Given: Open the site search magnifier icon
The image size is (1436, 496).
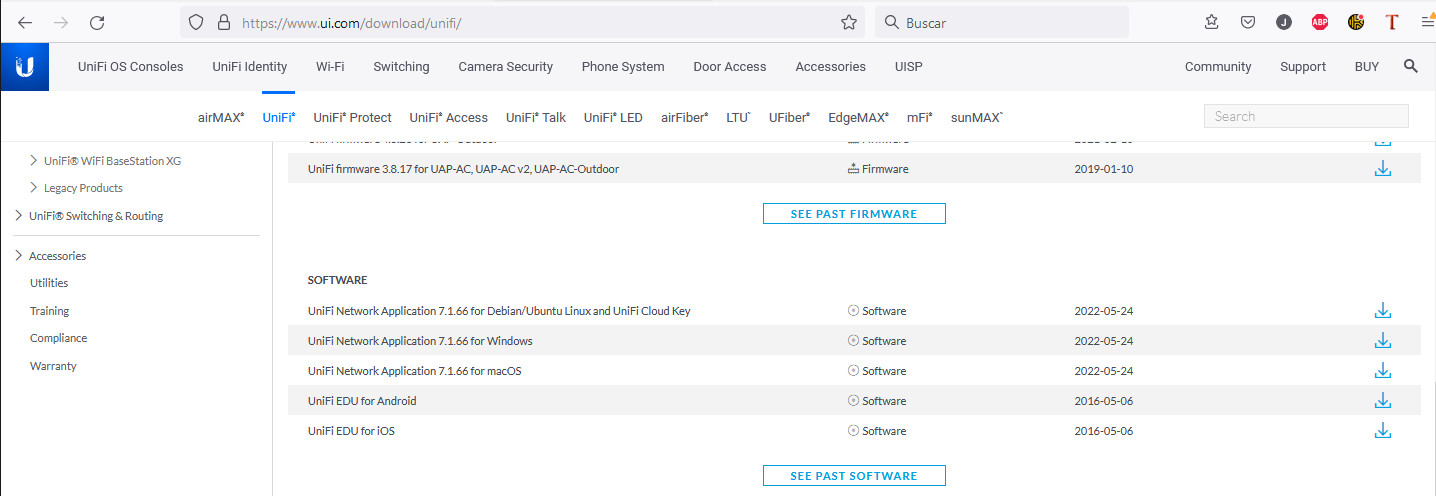Looking at the screenshot, I should click(x=1410, y=66).
